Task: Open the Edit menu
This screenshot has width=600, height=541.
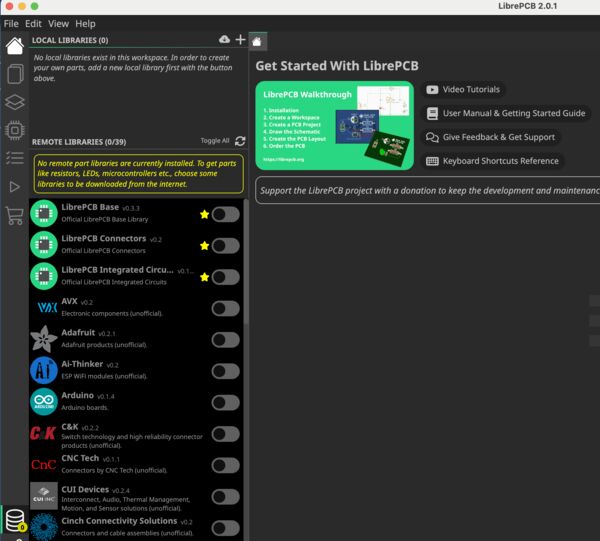Action: [x=33, y=24]
